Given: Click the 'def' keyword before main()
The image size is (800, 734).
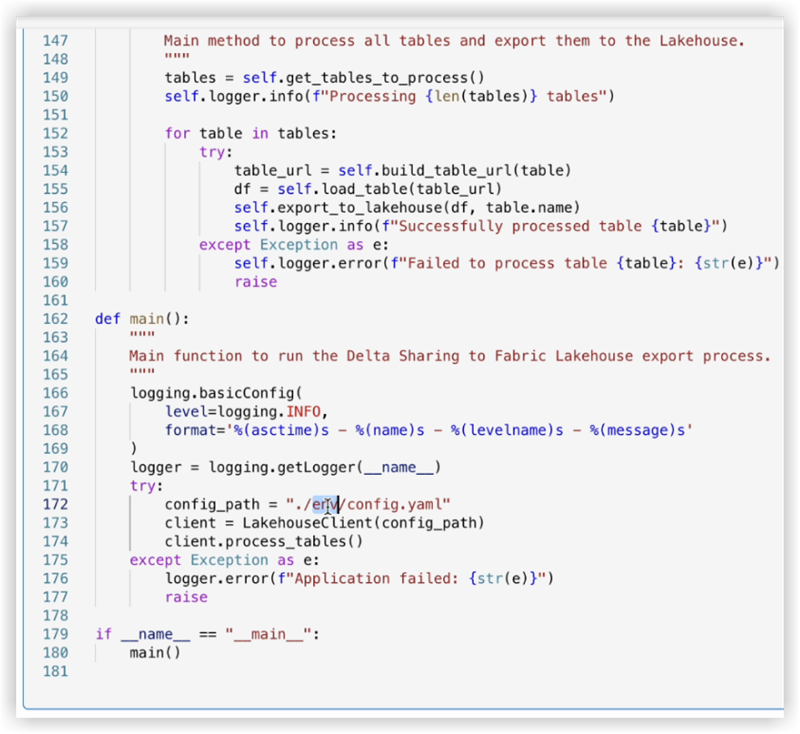Looking at the screenshot, I should (107, 319).
